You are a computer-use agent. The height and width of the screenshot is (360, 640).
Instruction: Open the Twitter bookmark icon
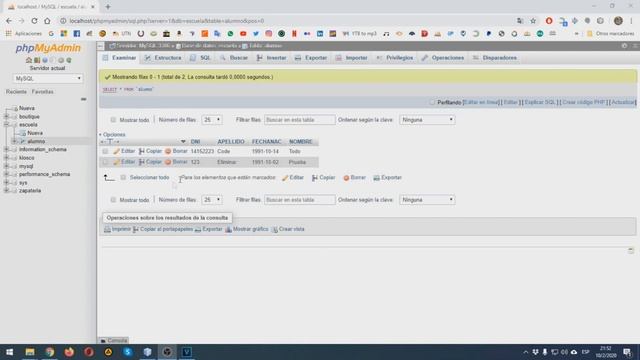256,33
